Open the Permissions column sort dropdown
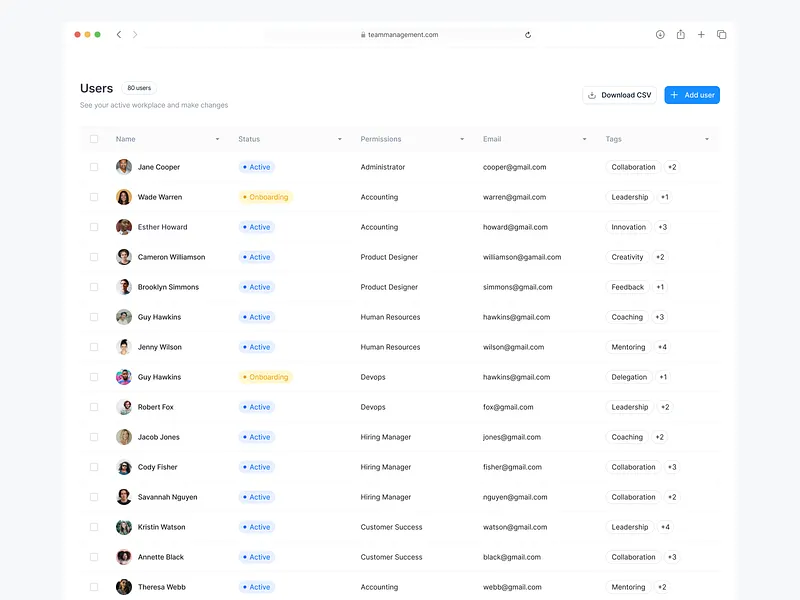The width and height of the screenshot is (800, 600). coord(461,139)
